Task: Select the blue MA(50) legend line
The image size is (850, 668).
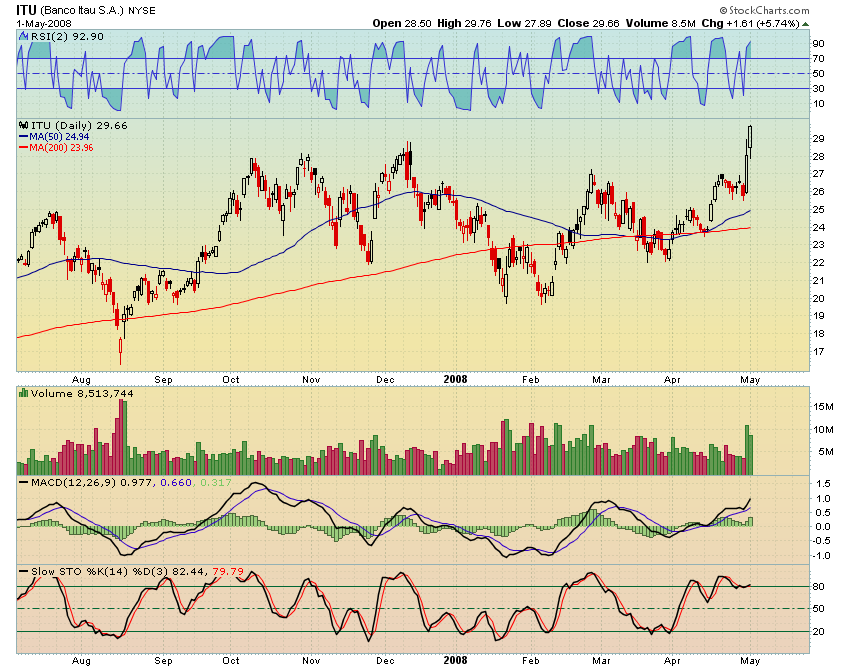Action: pos(23,137)
